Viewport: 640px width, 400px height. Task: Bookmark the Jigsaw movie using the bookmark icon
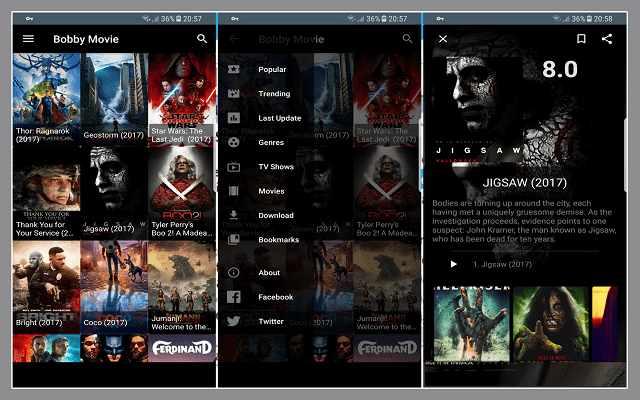pyautogui.click(x=581, y=39)
